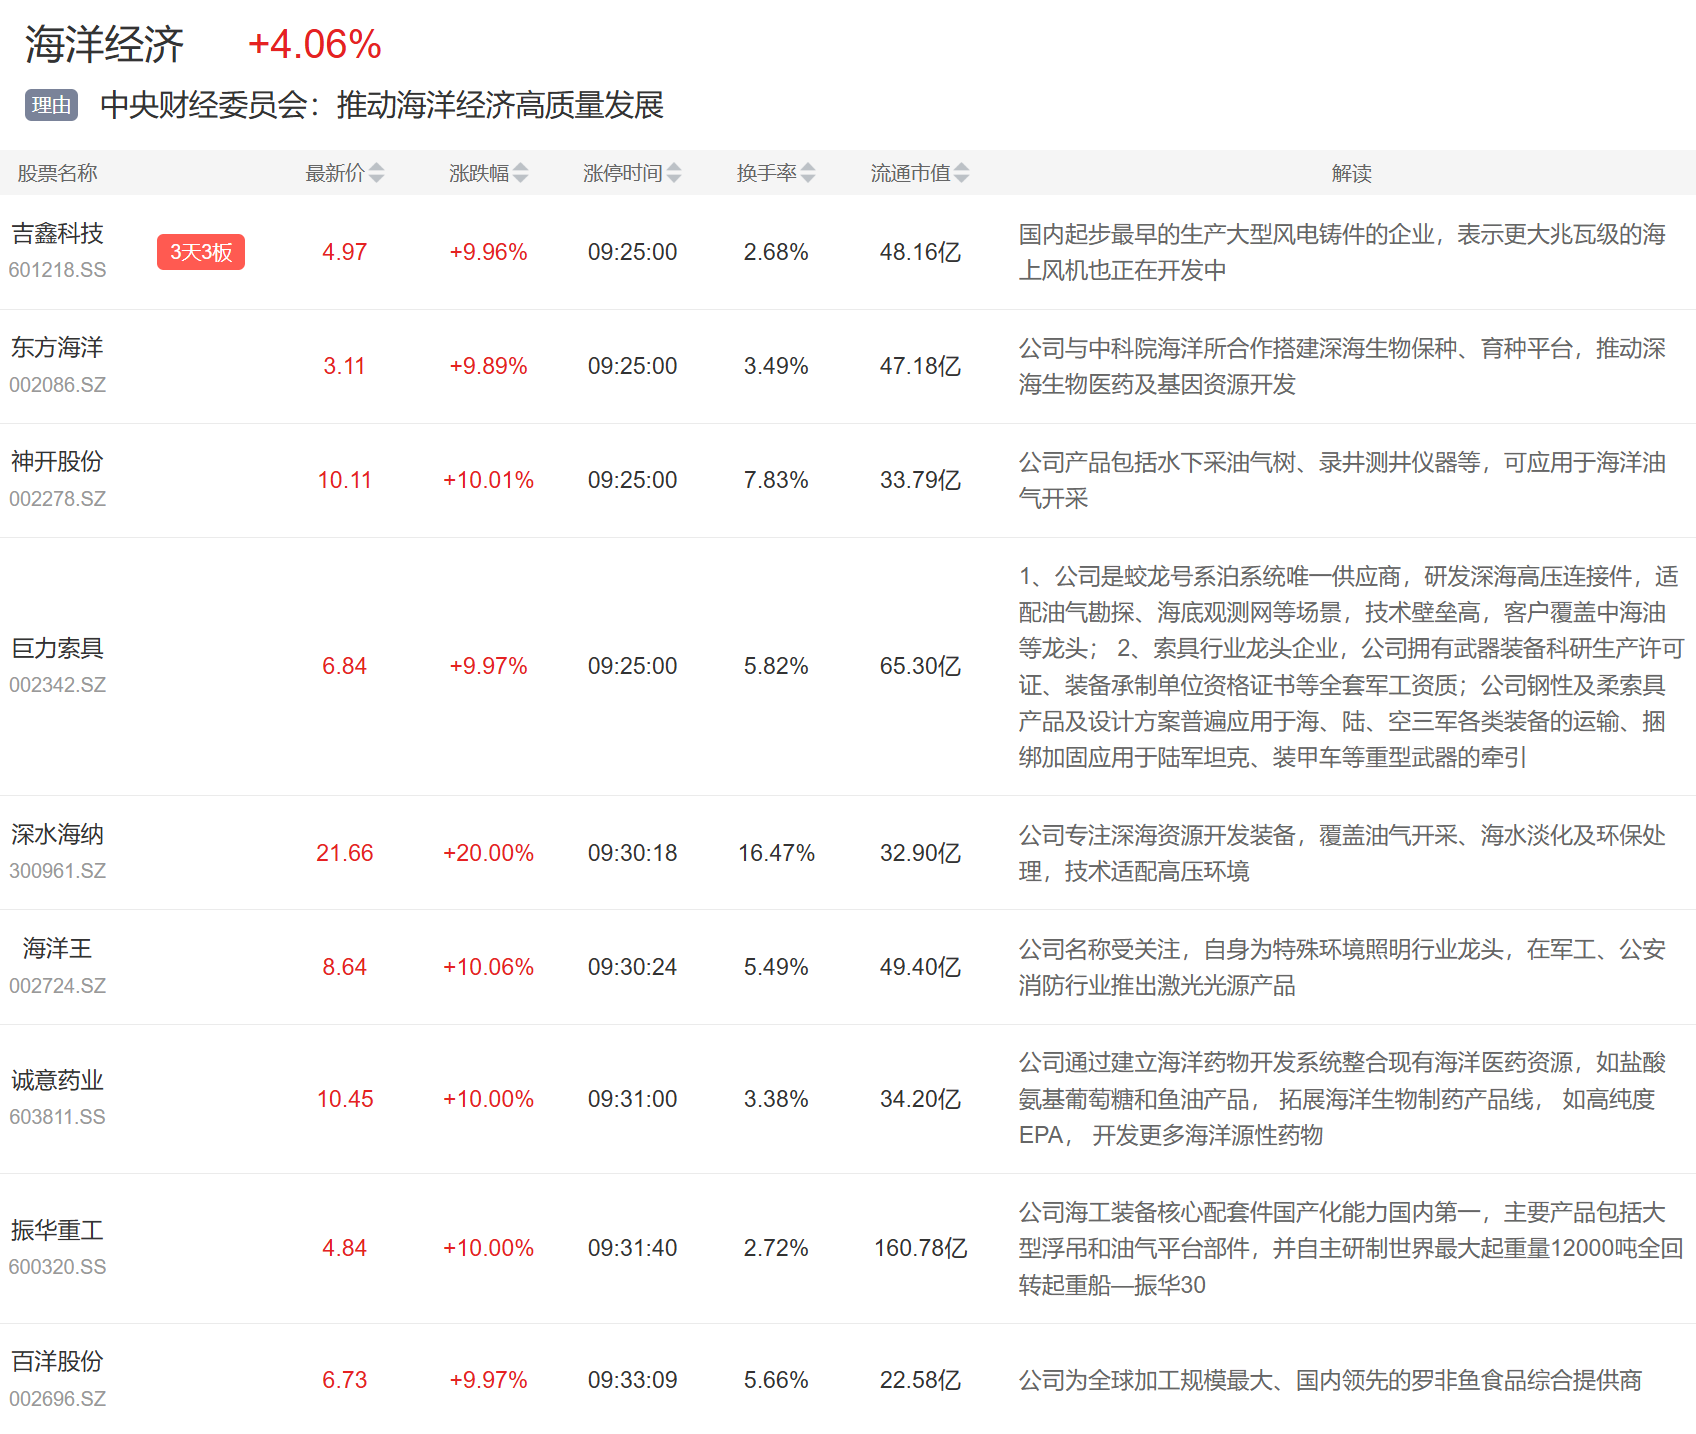
Task: Click the 涨跌幅 sort arrows
Action: [520, 173]
